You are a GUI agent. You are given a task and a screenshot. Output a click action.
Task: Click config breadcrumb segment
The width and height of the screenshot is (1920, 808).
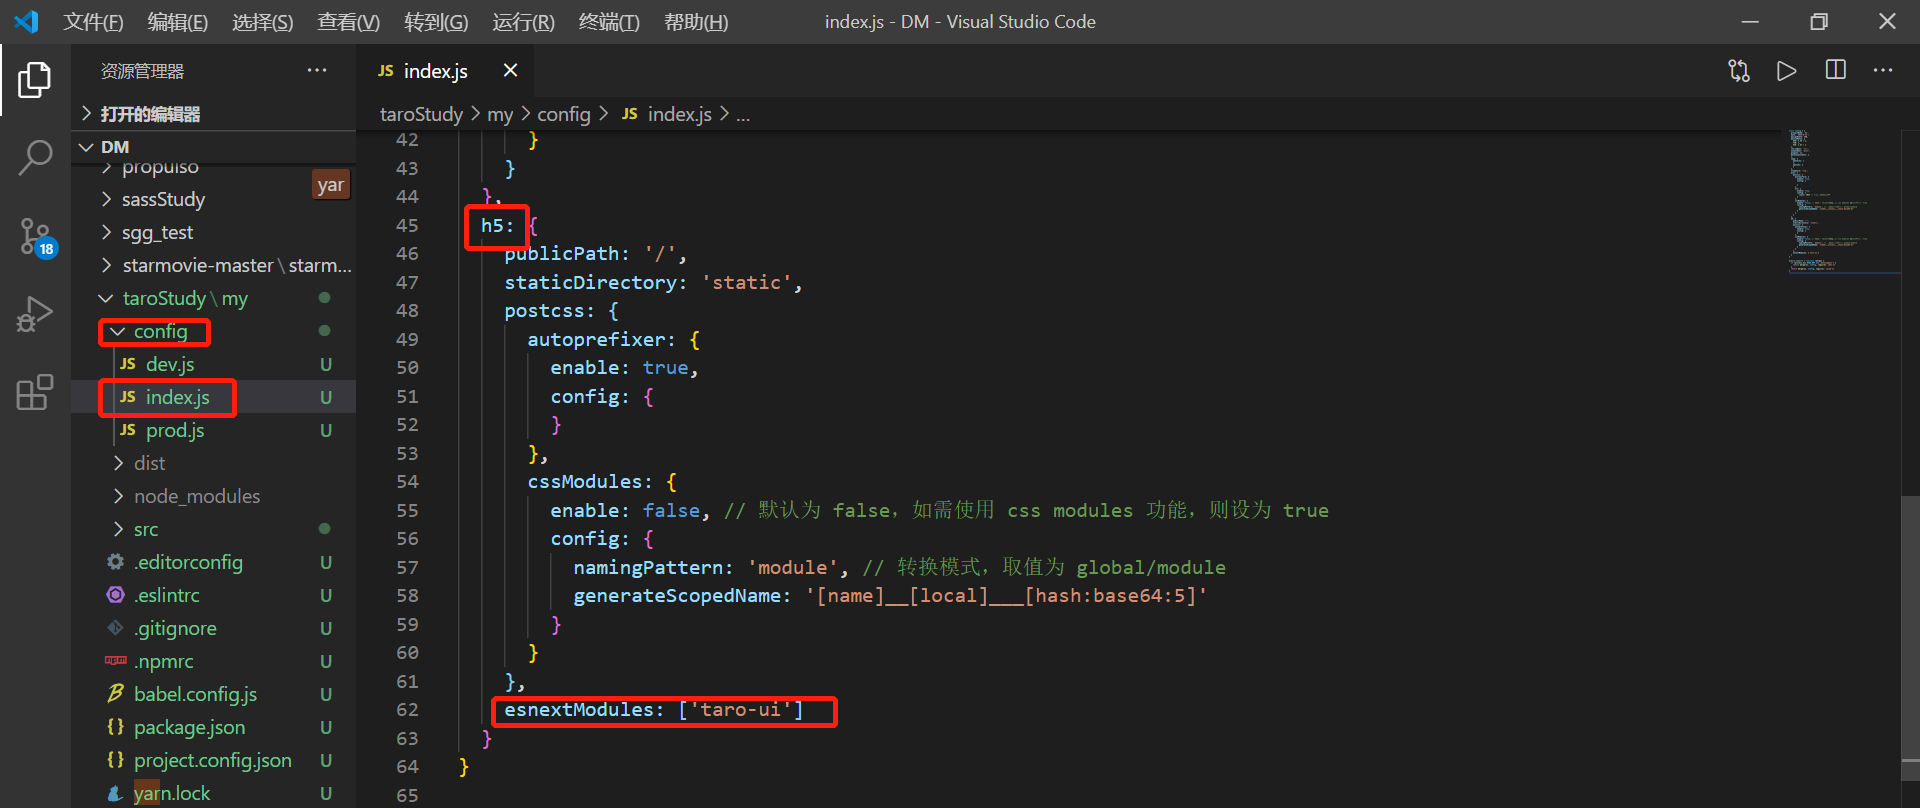tap(564, 114)
